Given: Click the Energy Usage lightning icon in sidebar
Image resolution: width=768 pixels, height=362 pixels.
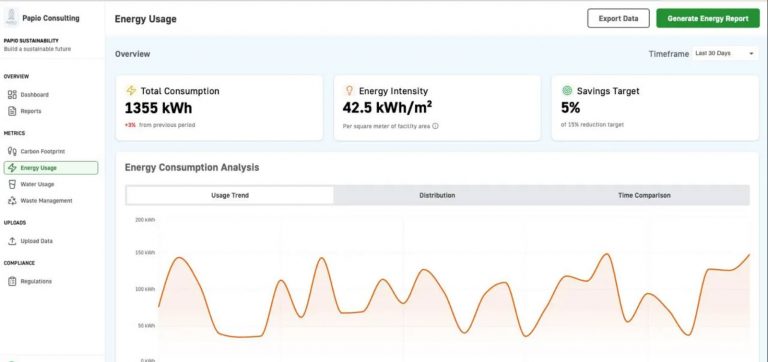Looking at the screenshot, I should pos(12,168).
